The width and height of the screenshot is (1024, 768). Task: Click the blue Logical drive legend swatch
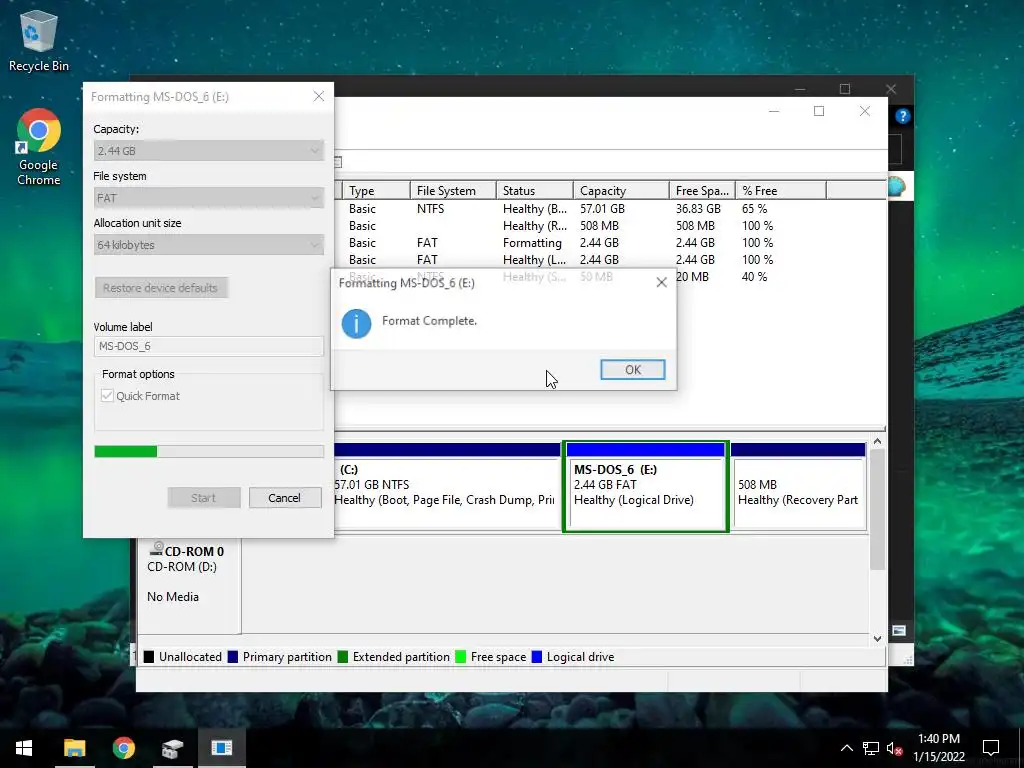pyautogui.click(x=537, y=657)
